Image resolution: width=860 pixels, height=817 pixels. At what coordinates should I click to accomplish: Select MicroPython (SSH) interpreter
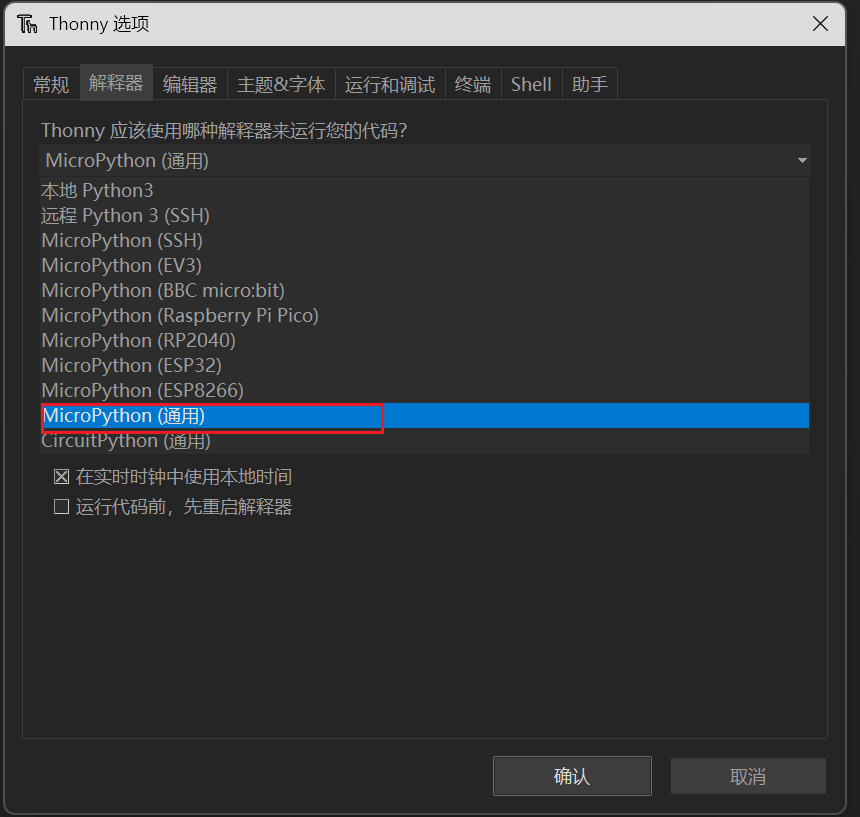point(425,241)
